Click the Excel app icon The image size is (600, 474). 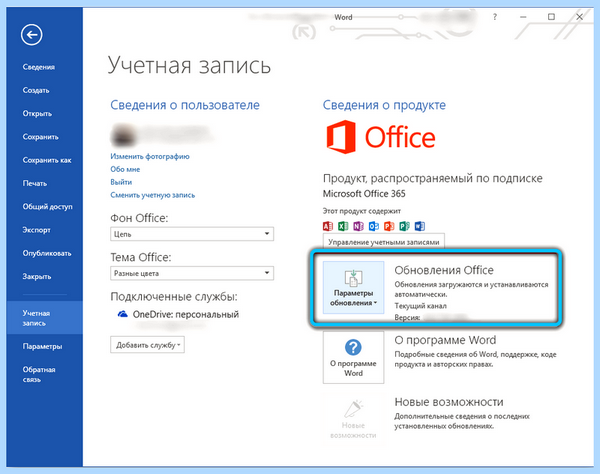click(343, 226)
